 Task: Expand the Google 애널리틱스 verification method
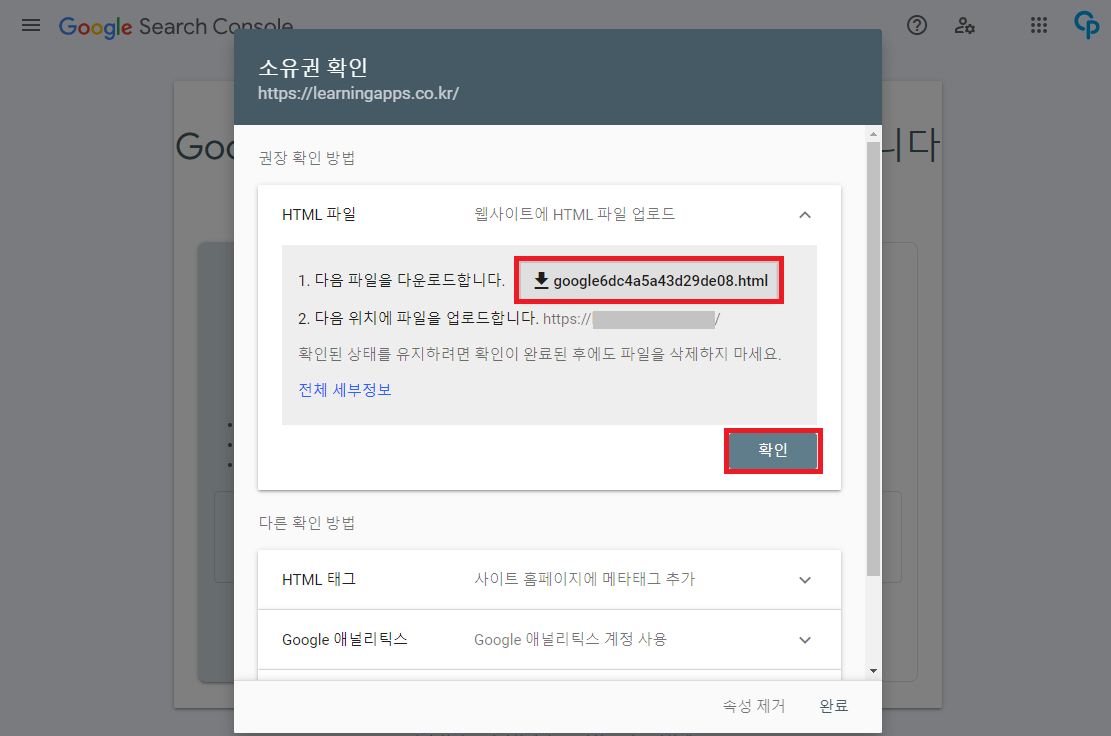[x=805, y=639]
